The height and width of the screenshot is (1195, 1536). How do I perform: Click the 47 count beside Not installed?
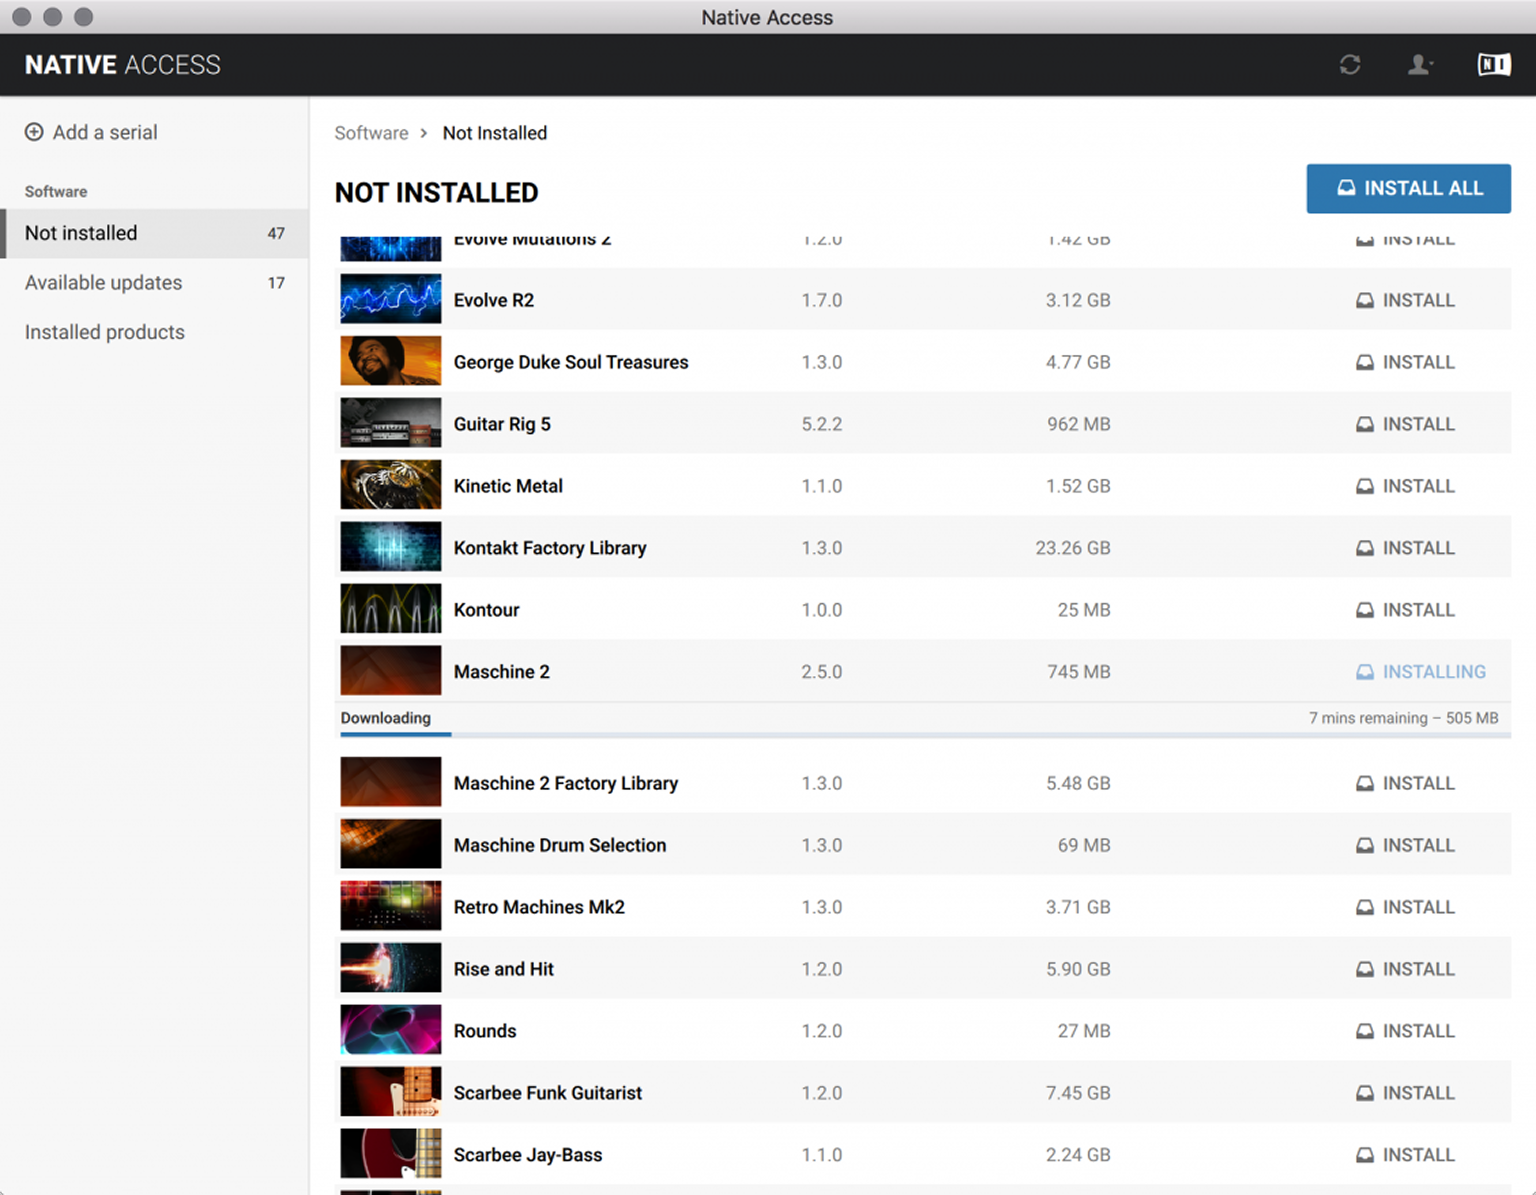tap(276, 233)
